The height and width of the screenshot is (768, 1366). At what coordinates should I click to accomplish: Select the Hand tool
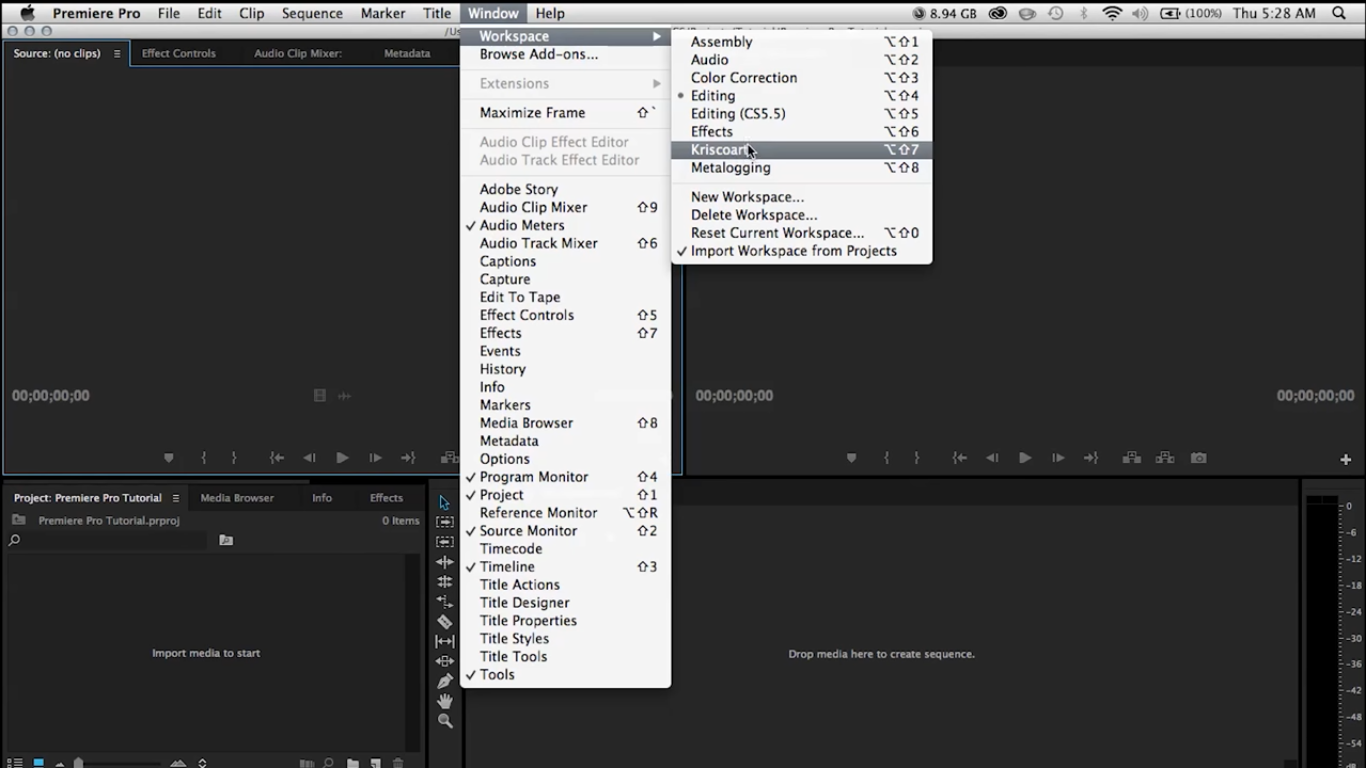445,701
